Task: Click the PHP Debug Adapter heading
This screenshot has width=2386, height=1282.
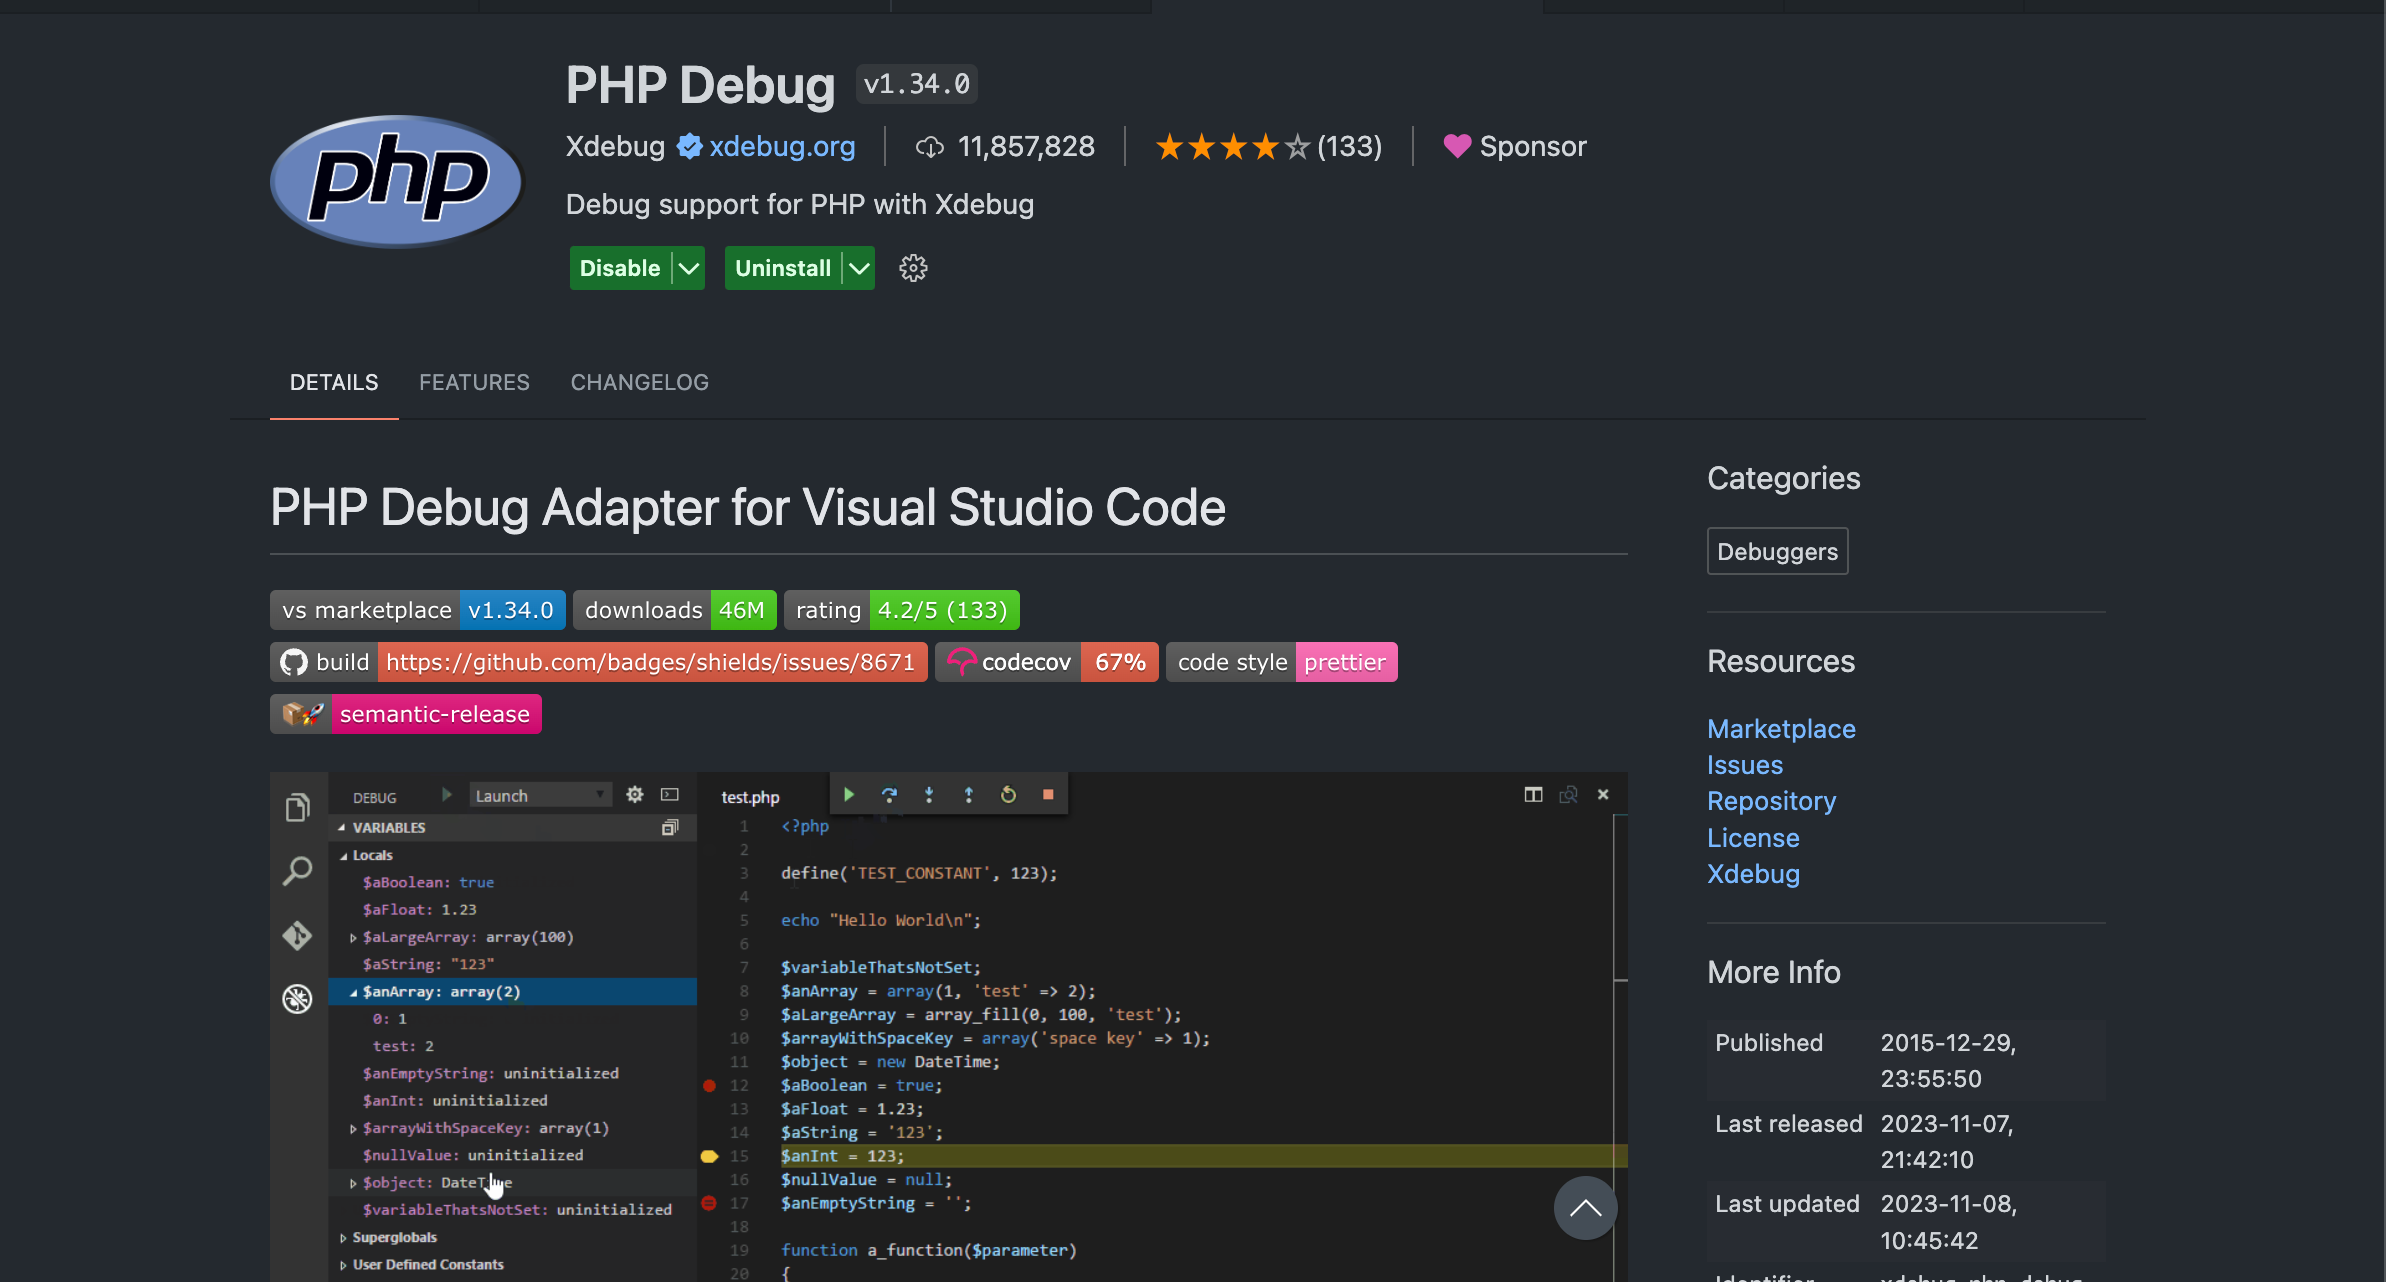Action: (748, 507)
